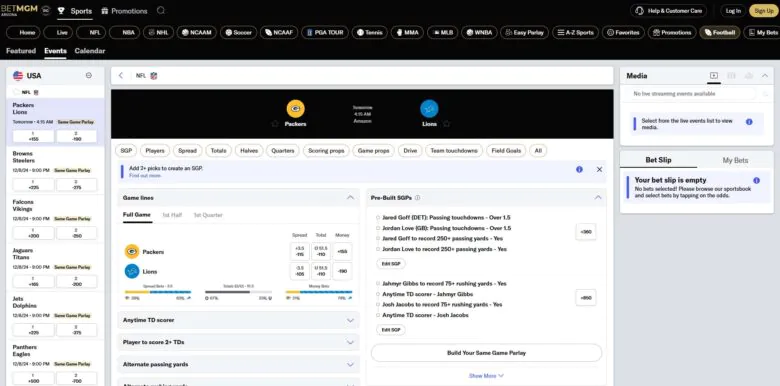The width and height of the screenshot is (780, 386).
Task: Click the Packers logo in the event header
Action: pos(295,109)
